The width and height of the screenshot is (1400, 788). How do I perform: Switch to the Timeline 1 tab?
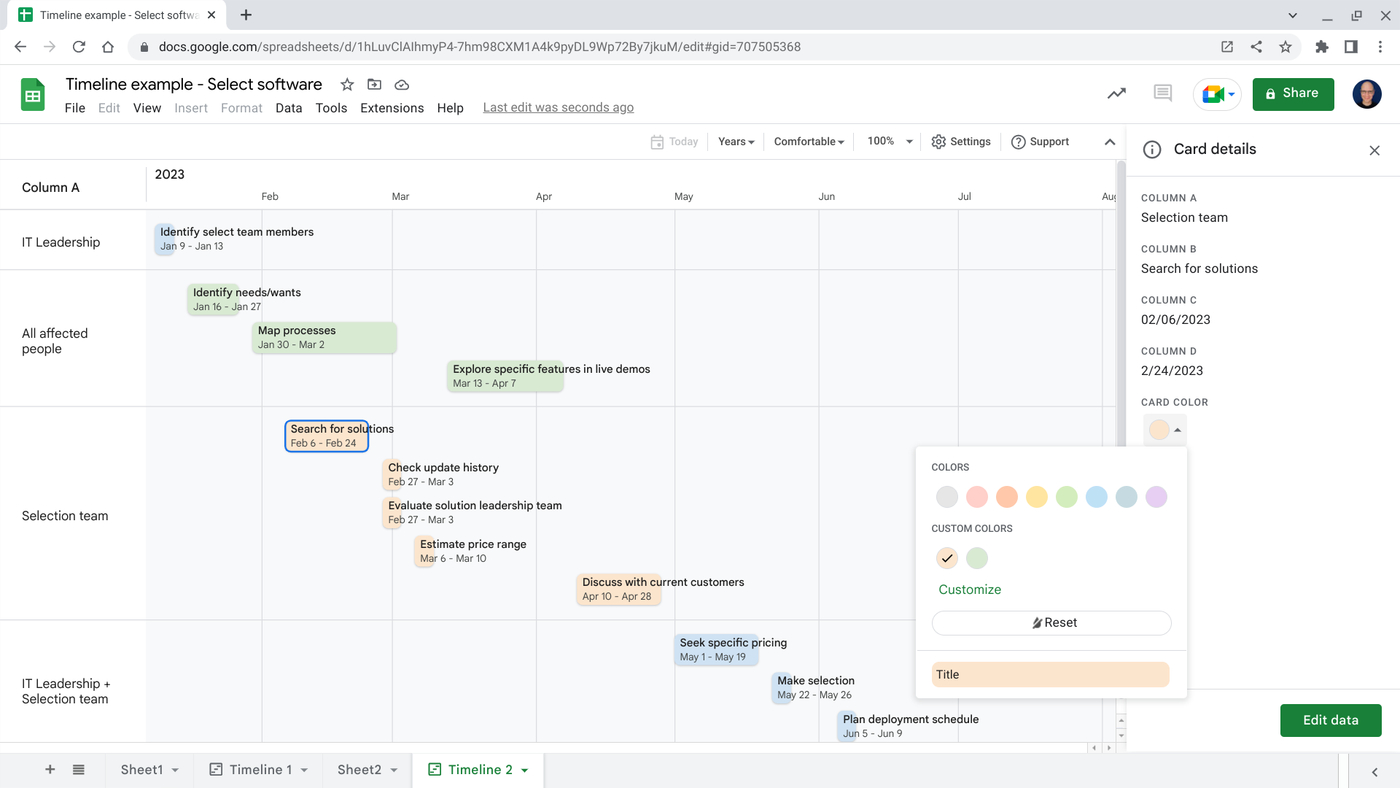click(x=260, y=770)
